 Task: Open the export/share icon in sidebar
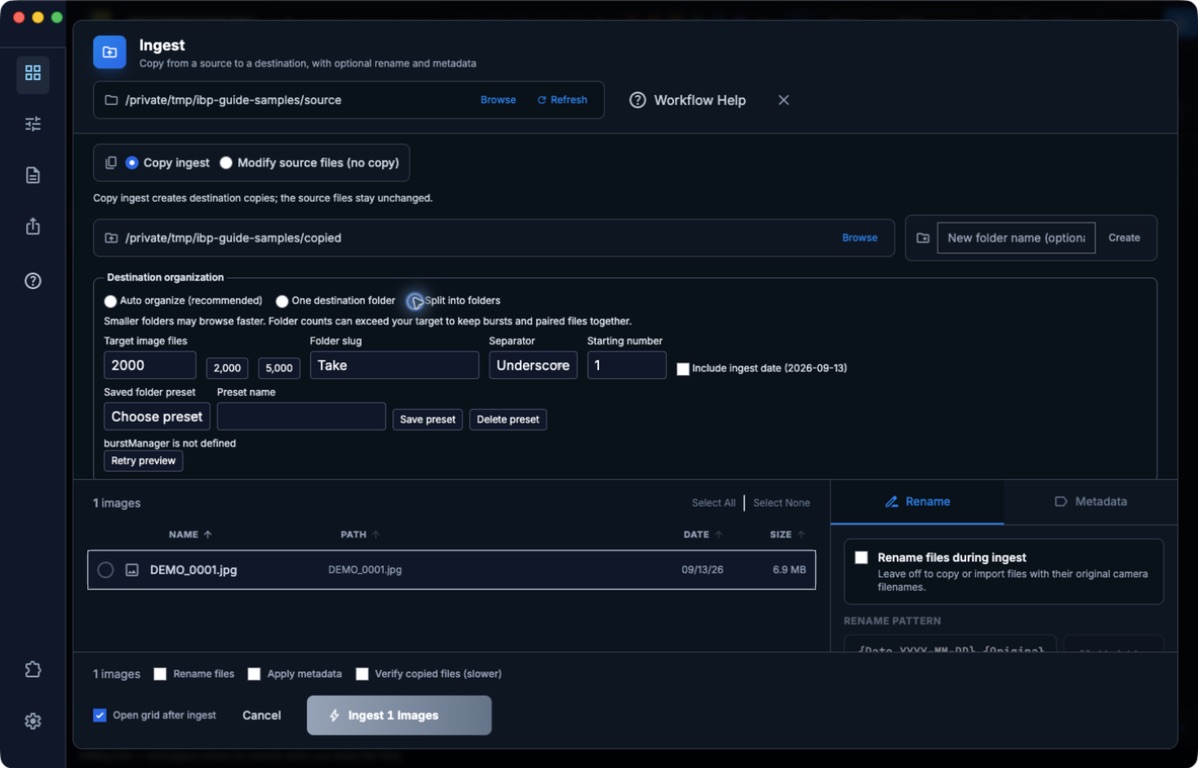pyautogui.click(x=33, y=226)
